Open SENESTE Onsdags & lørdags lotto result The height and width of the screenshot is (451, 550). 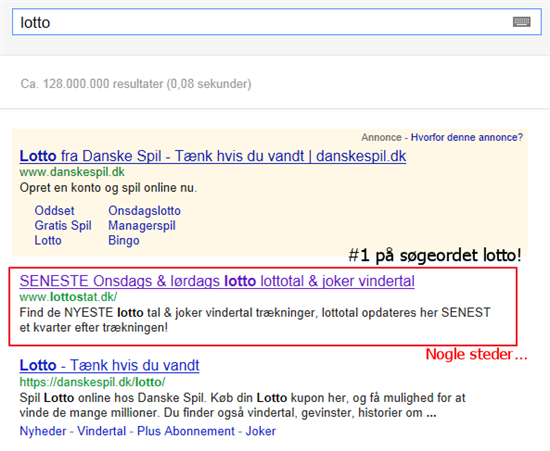pyautogui.click(x=217, y=281)
